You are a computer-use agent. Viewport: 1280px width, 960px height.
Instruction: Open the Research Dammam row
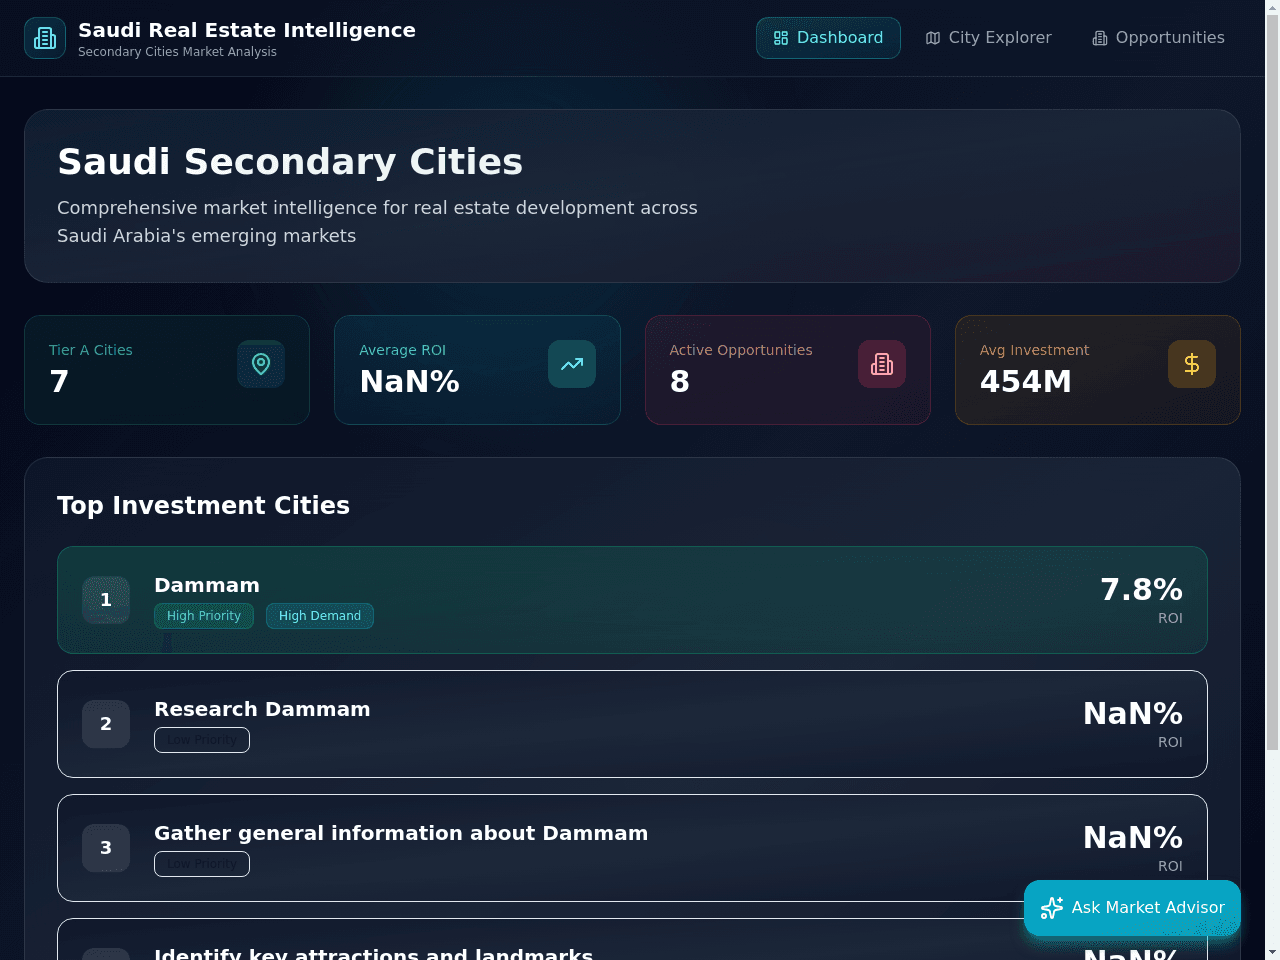tap(632, 724)
